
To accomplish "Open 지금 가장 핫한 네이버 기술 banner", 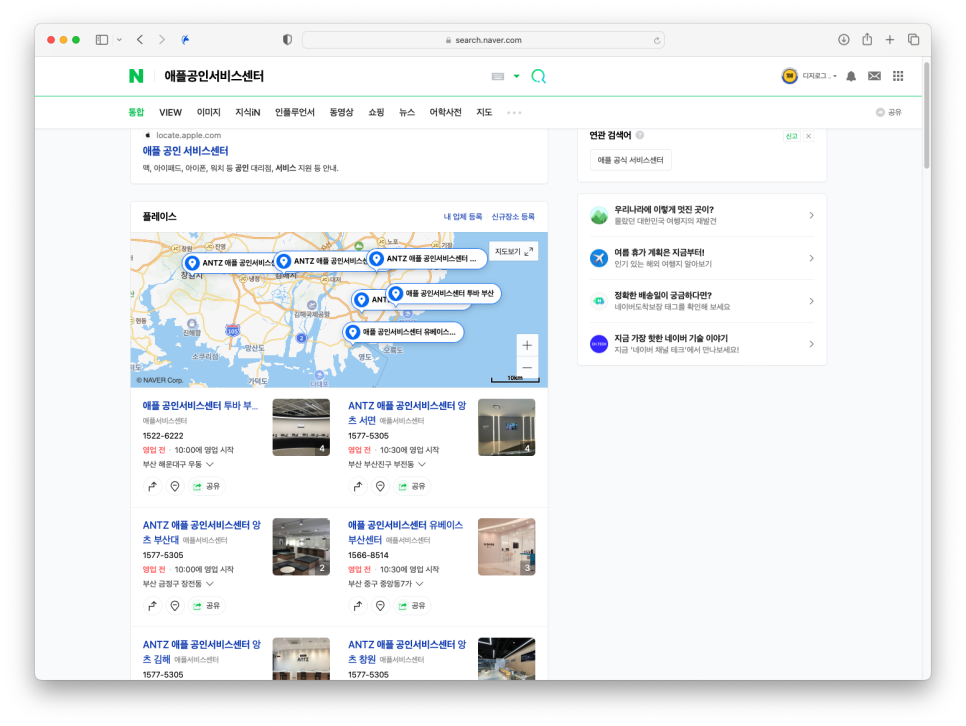I will click(702, 344).
